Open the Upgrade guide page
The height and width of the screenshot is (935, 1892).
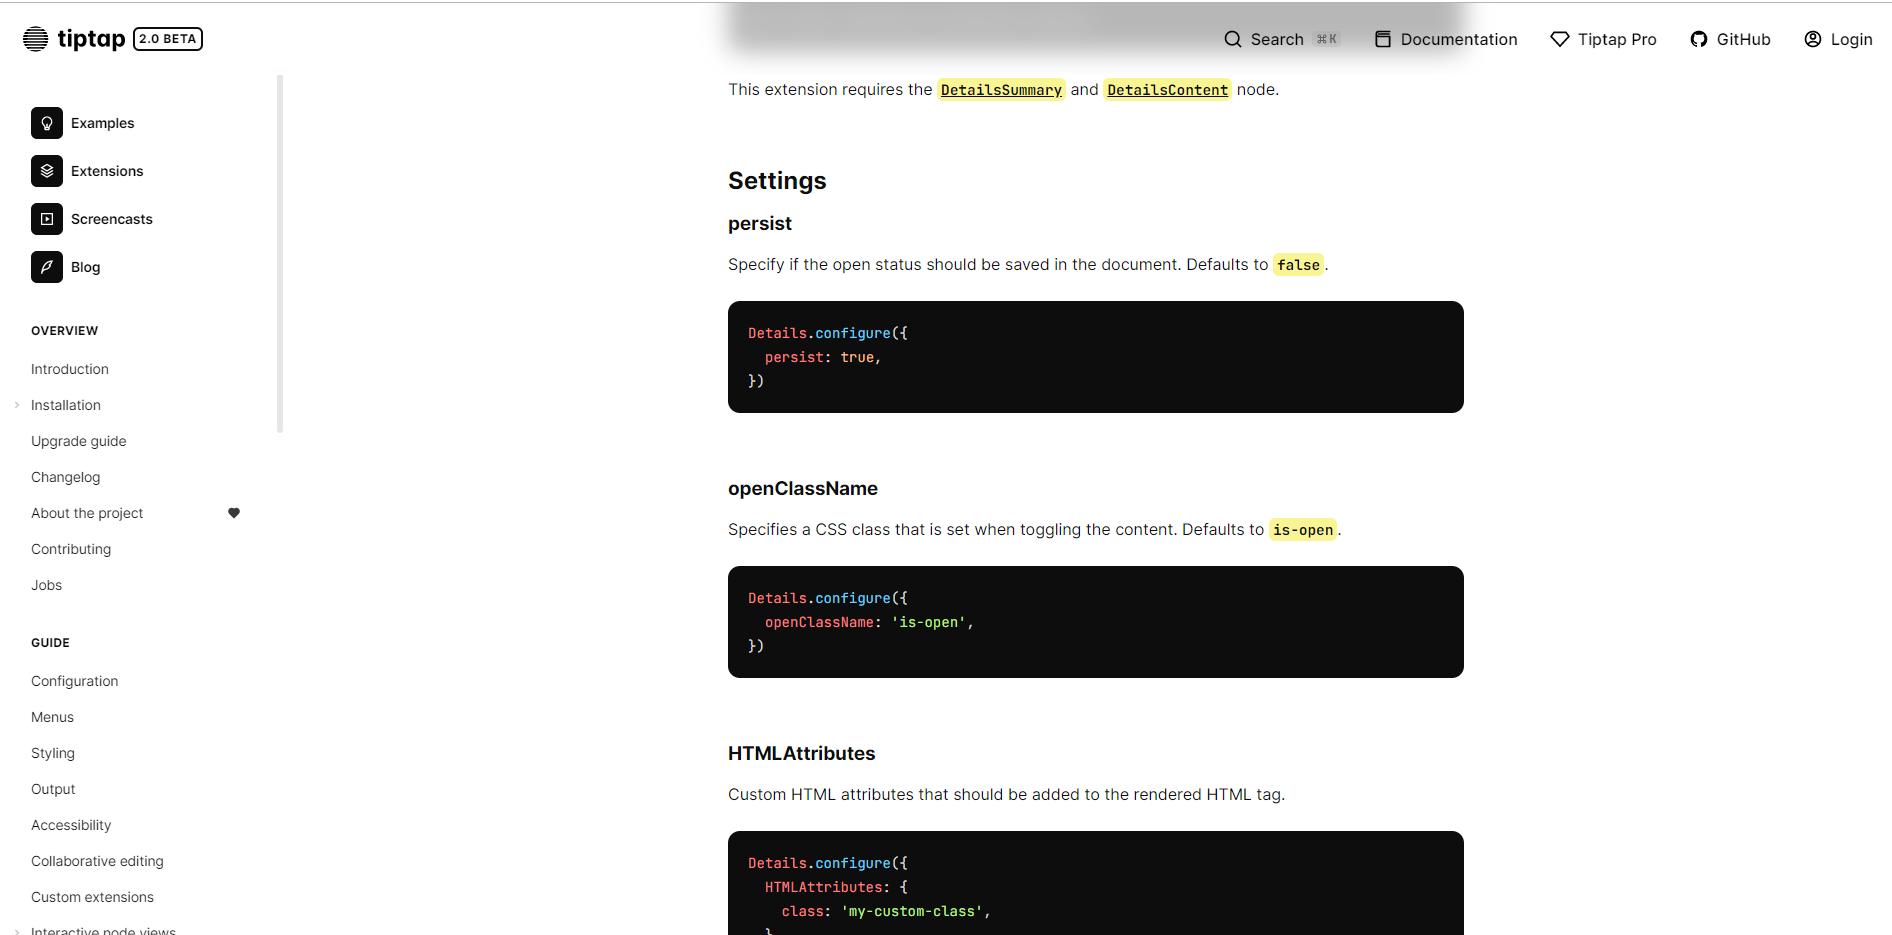(x=78, y=441)
